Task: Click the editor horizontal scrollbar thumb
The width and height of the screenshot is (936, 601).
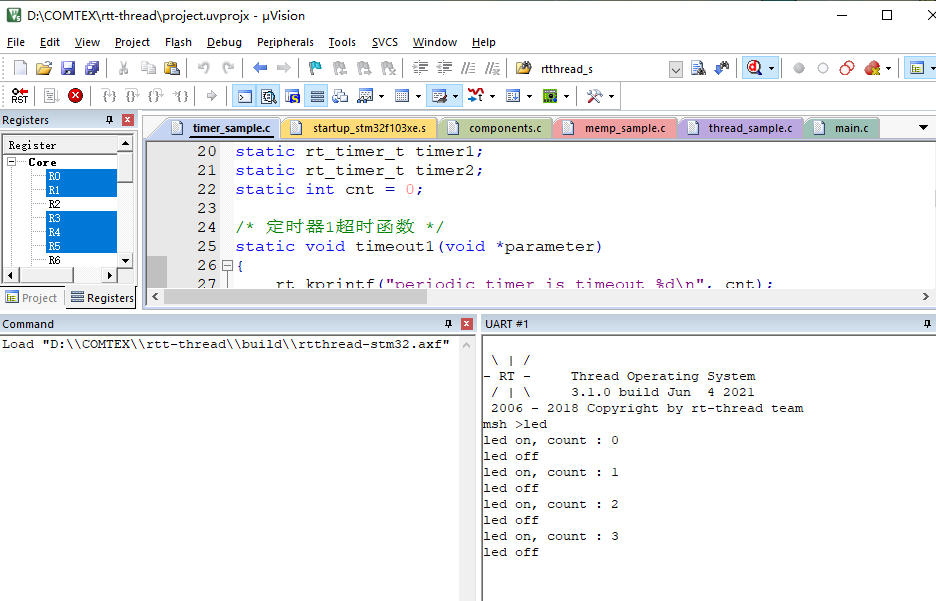Action: (x=295, y=297)
